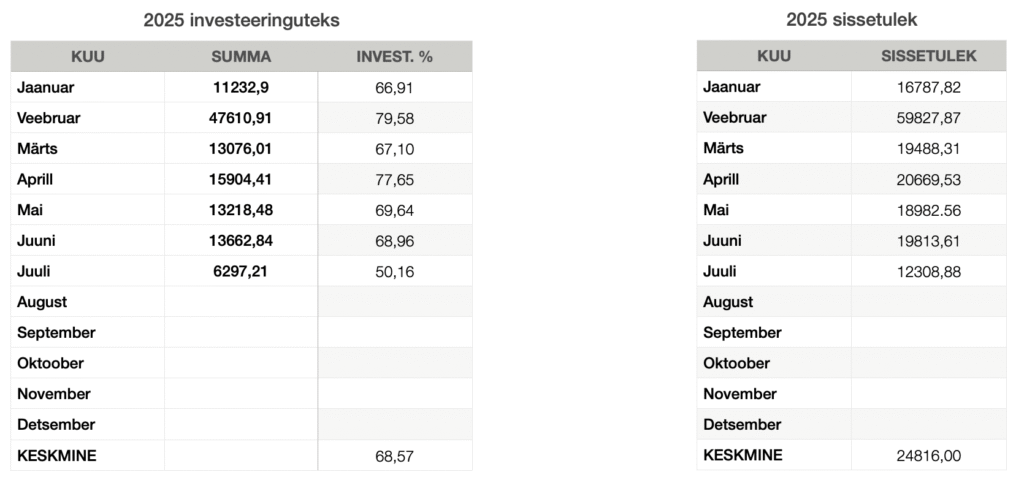The height and width of the screenshot is (488, 1024).
Task: Click the SUMMA column header
Action: [241, 57]
